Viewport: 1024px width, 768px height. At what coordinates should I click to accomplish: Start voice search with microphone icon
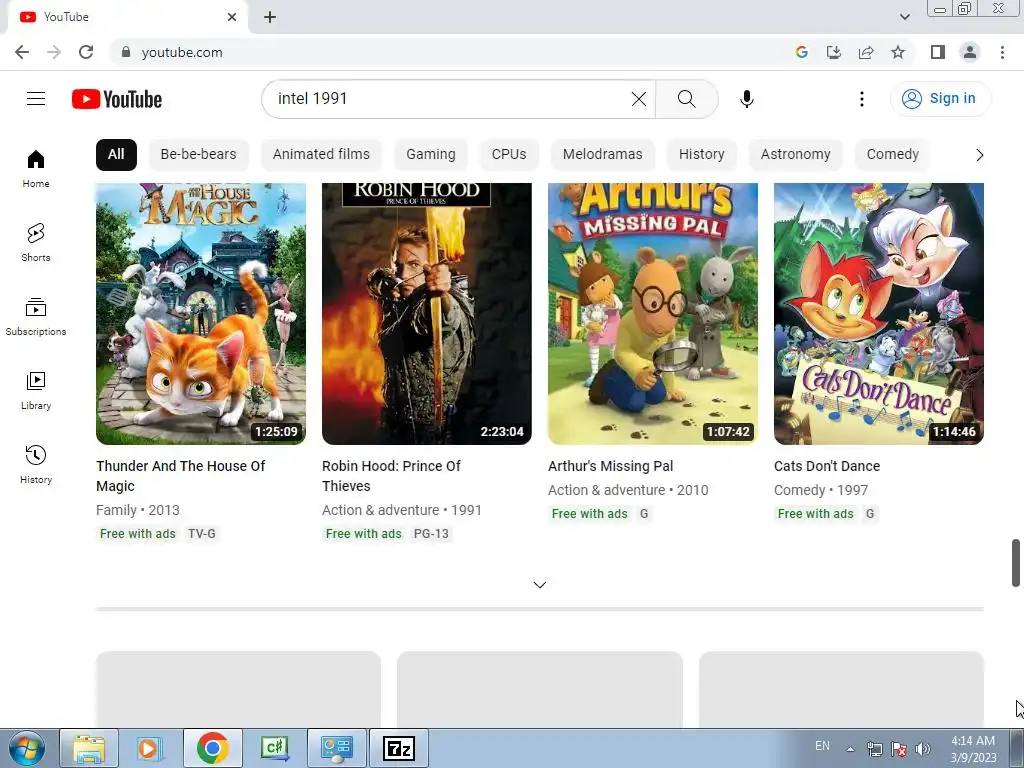pyautogui.click(x=746, y=99)
